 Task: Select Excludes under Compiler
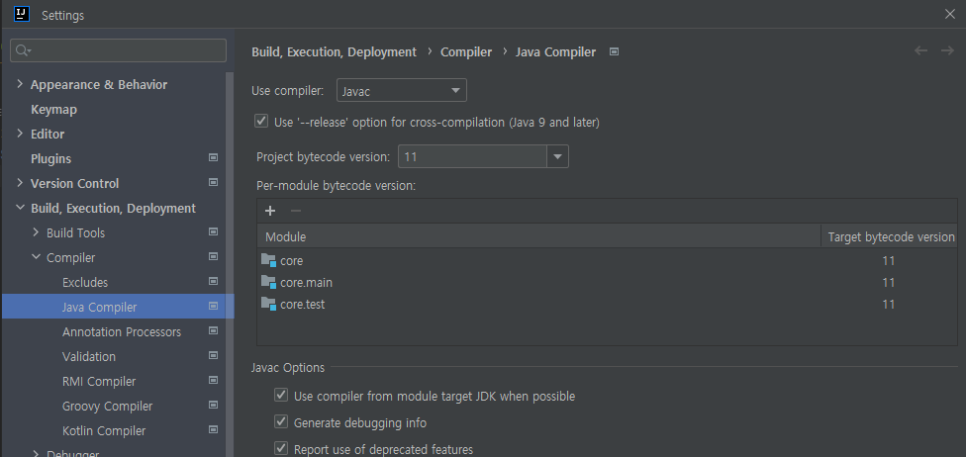85,283
